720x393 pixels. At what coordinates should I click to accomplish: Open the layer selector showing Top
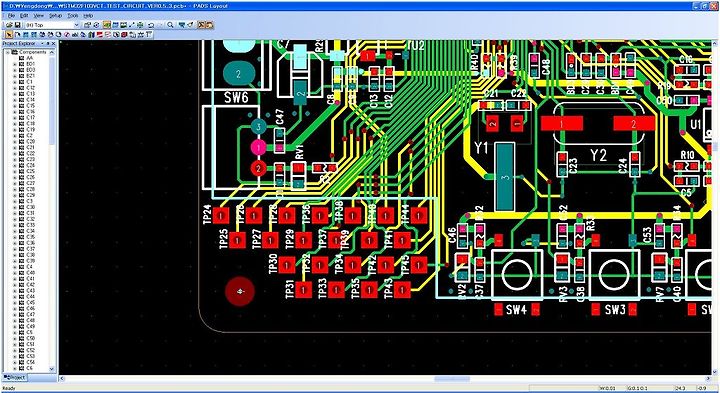[x=52, y=25]
